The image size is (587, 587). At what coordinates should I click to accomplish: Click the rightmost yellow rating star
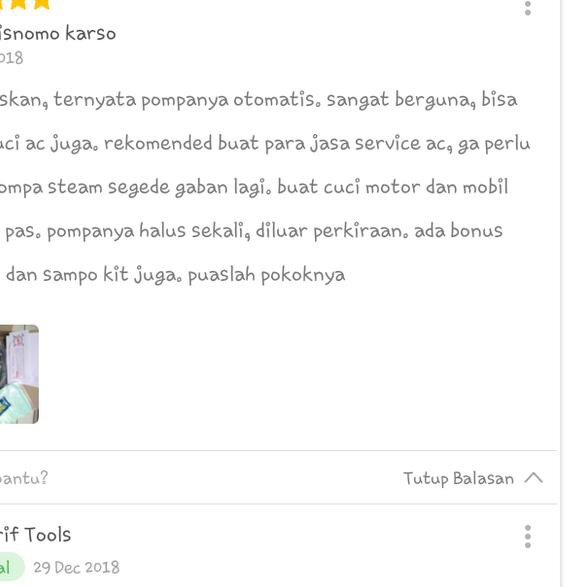pyautogui.click(x=42, y=4)
